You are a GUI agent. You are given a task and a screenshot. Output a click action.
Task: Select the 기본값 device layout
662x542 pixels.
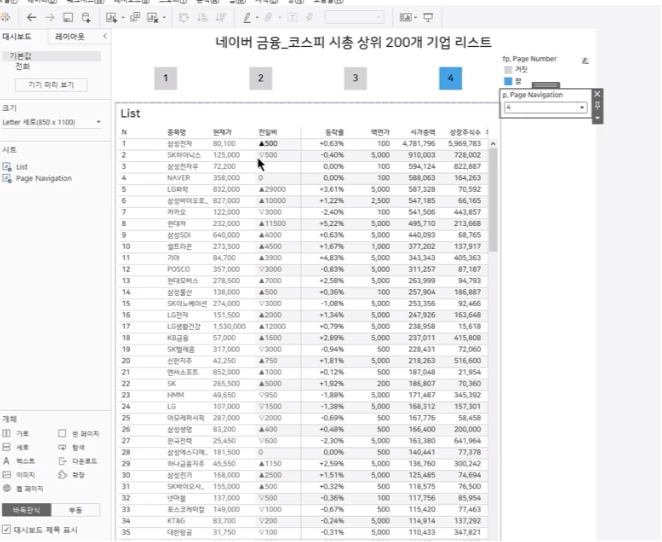51,56
